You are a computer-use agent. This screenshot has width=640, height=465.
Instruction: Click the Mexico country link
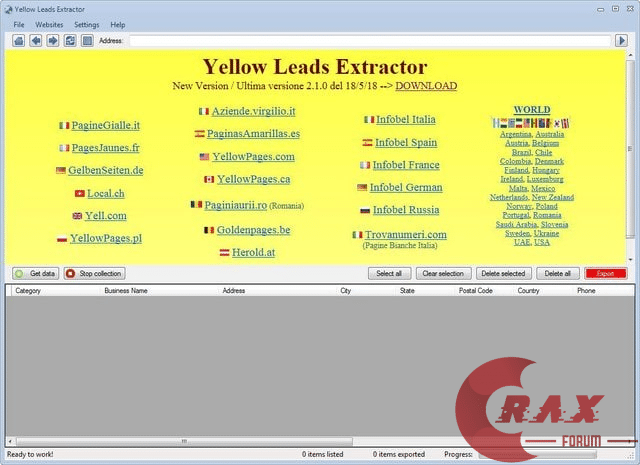543,188
